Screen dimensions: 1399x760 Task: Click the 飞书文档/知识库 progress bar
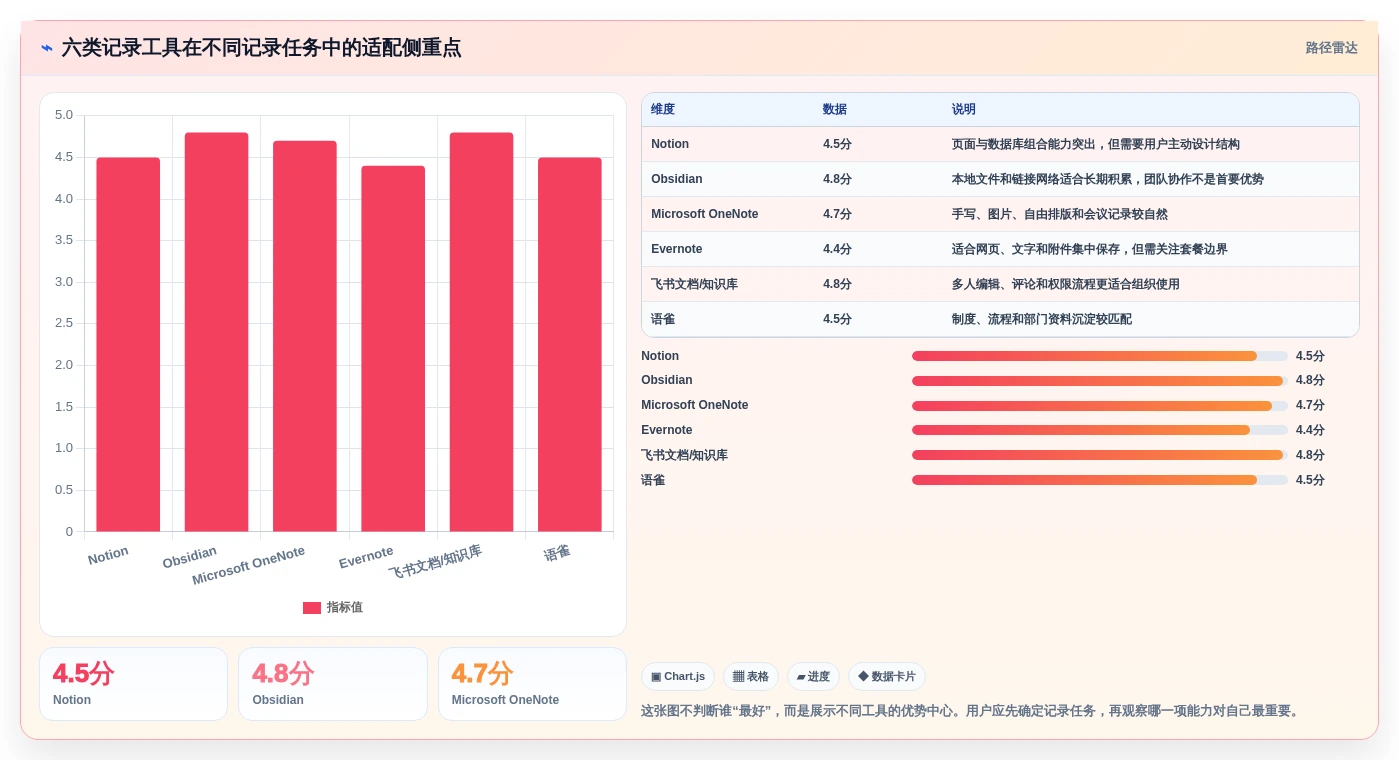[1100, 455]
